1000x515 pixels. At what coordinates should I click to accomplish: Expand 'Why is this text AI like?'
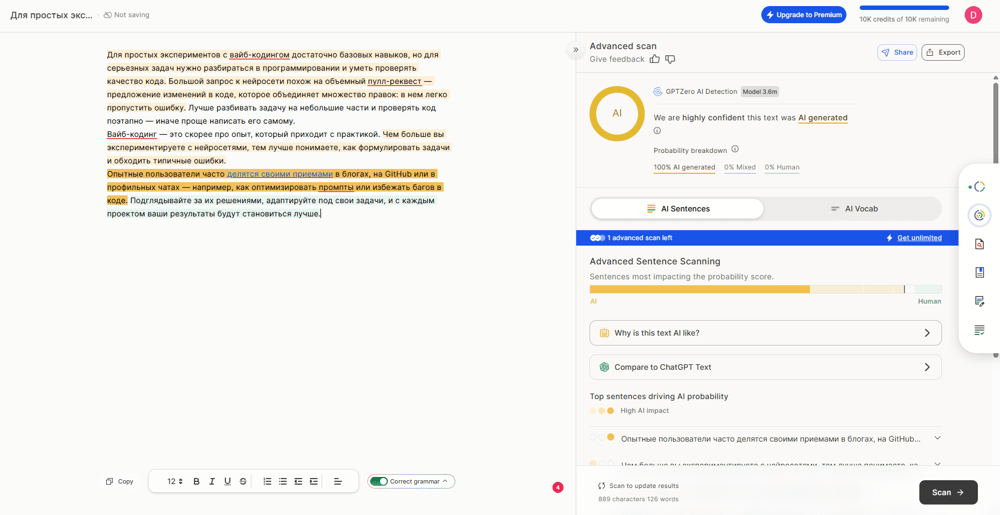[765, 333]
